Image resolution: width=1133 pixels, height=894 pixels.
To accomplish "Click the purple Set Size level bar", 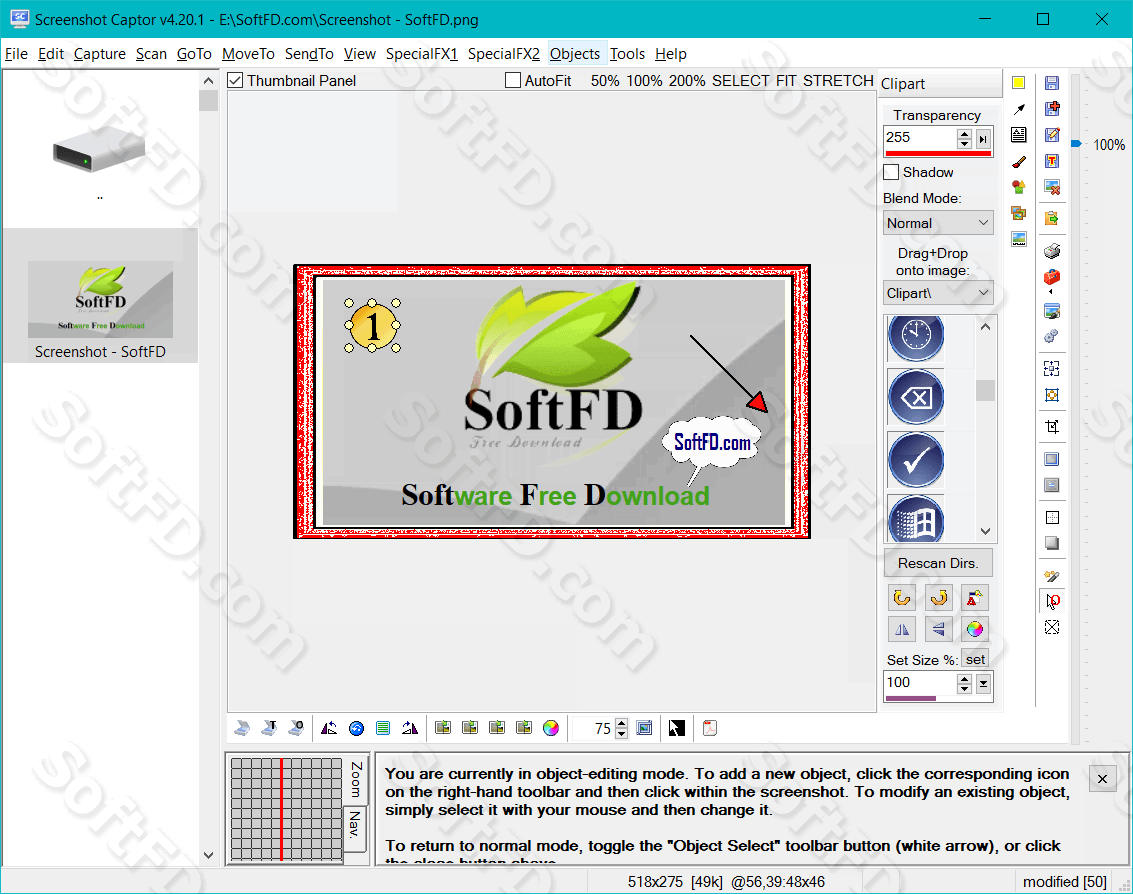I will coord(910,698).
